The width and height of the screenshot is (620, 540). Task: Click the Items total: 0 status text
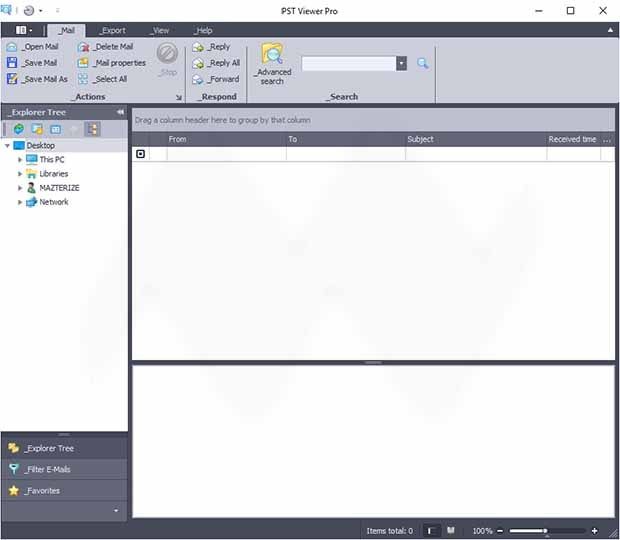click(389, 531)
